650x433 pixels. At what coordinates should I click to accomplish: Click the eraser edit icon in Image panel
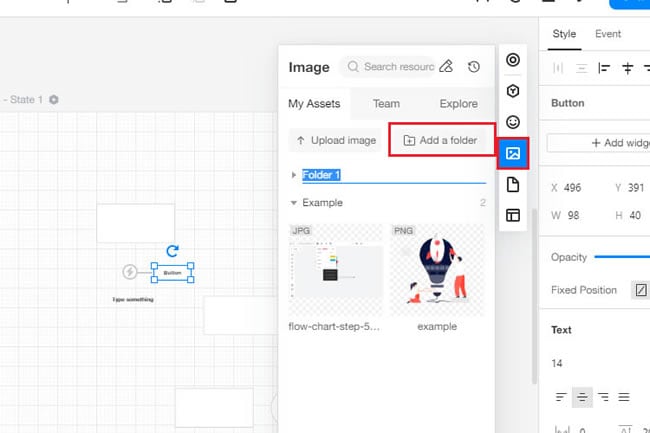446,66
